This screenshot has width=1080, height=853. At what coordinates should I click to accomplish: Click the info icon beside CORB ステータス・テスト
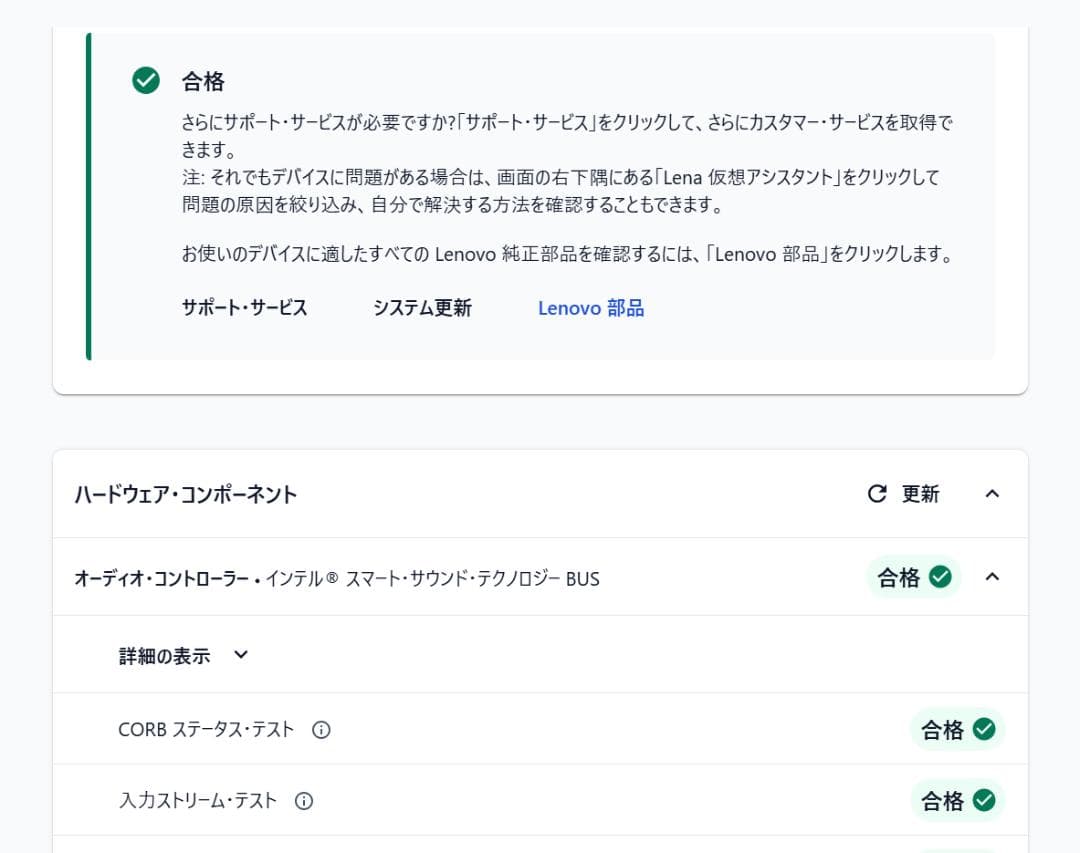click(x=321, y=730)
